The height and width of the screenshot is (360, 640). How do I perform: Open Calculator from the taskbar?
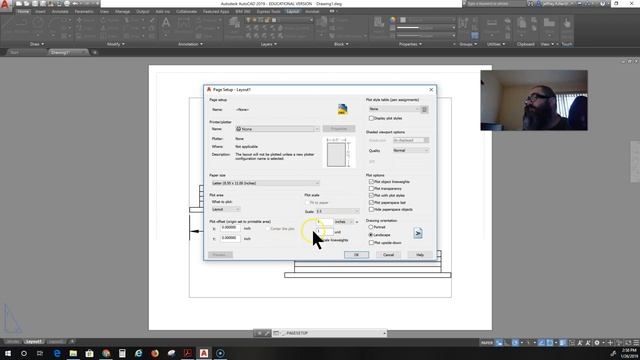tap(122, 353)
